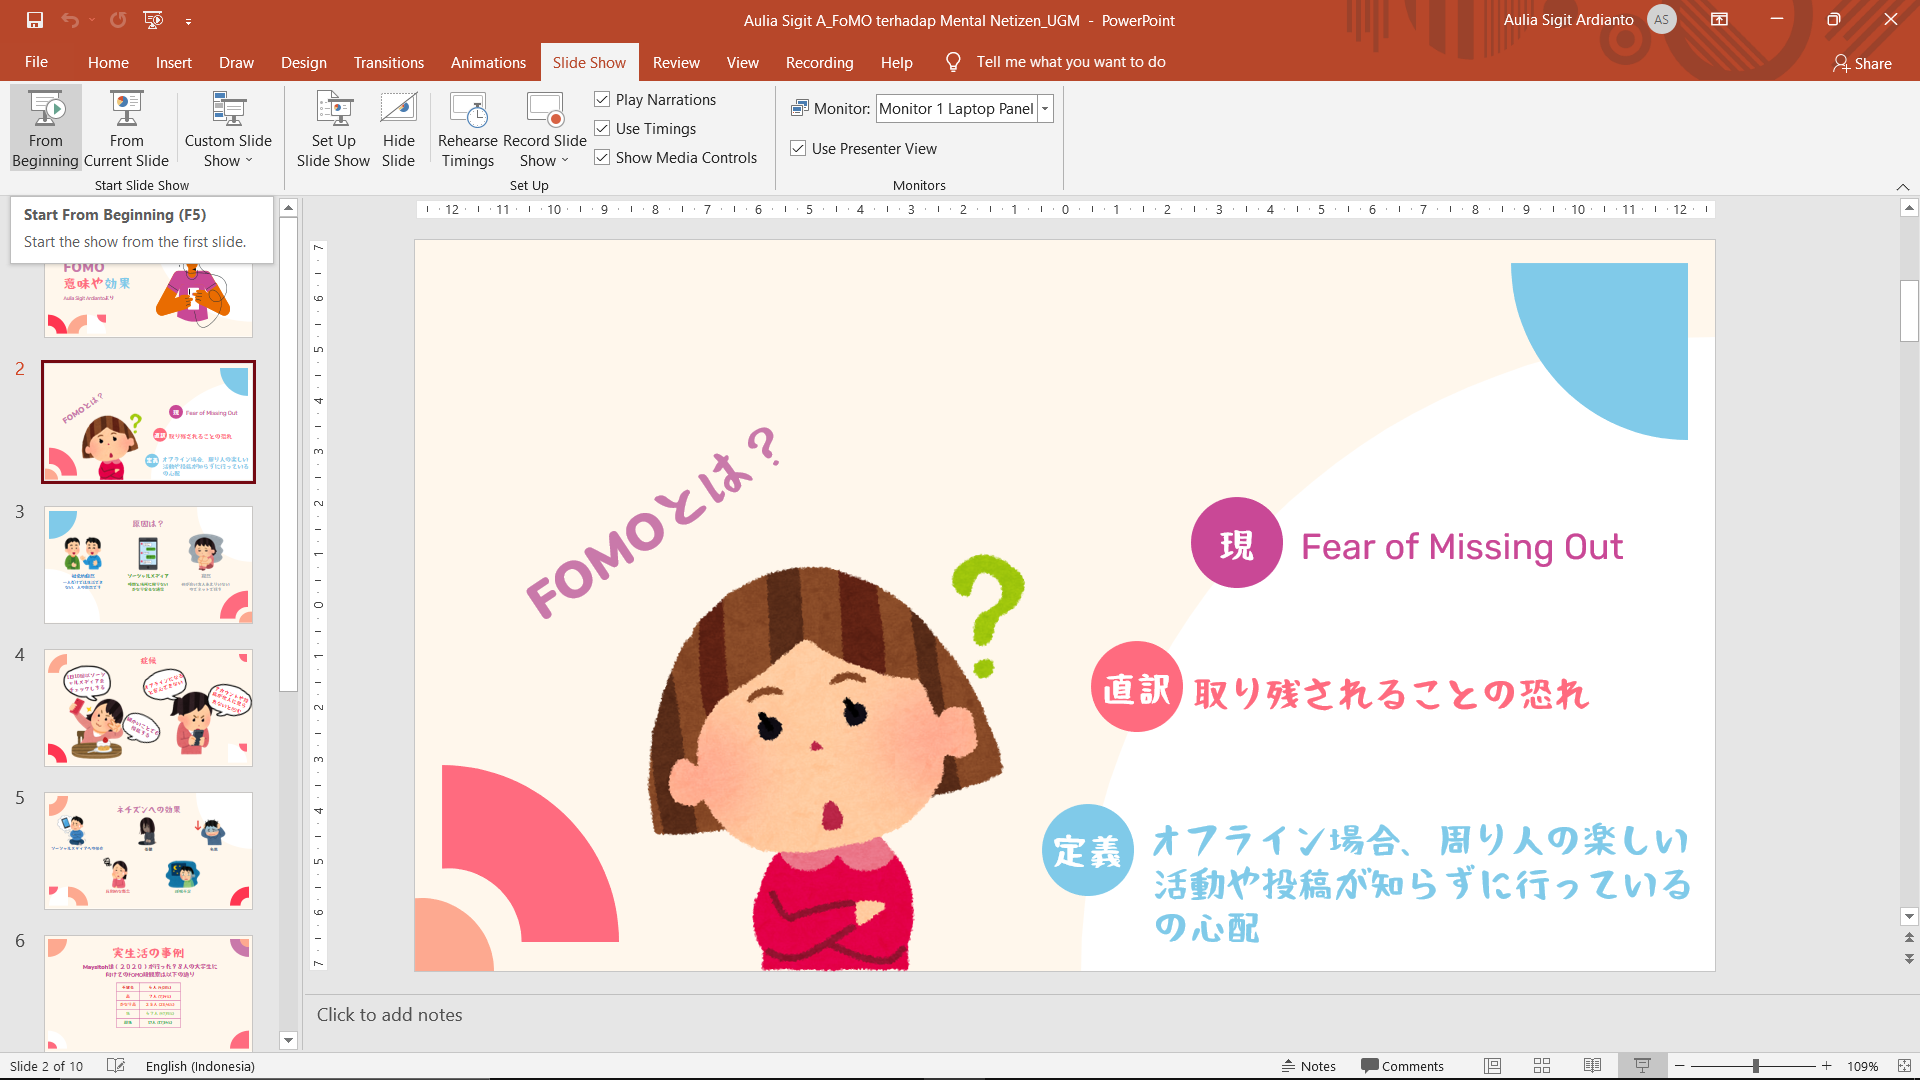
Task: Click the AS account avatar
Action: [x=1661, y=20]
